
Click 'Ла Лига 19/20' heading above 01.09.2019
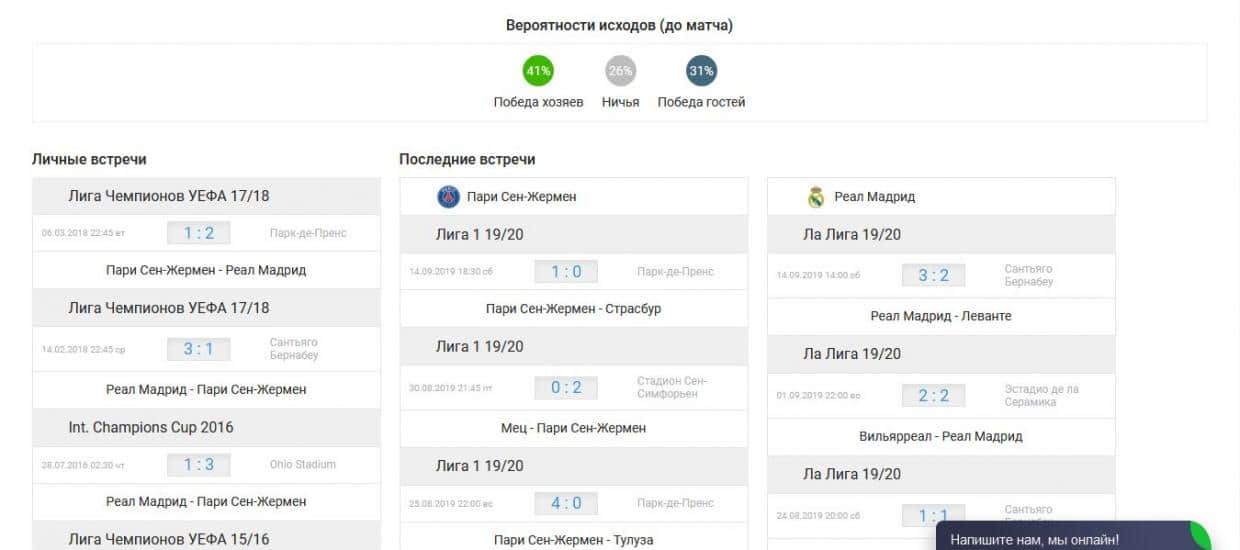(852, 354)
